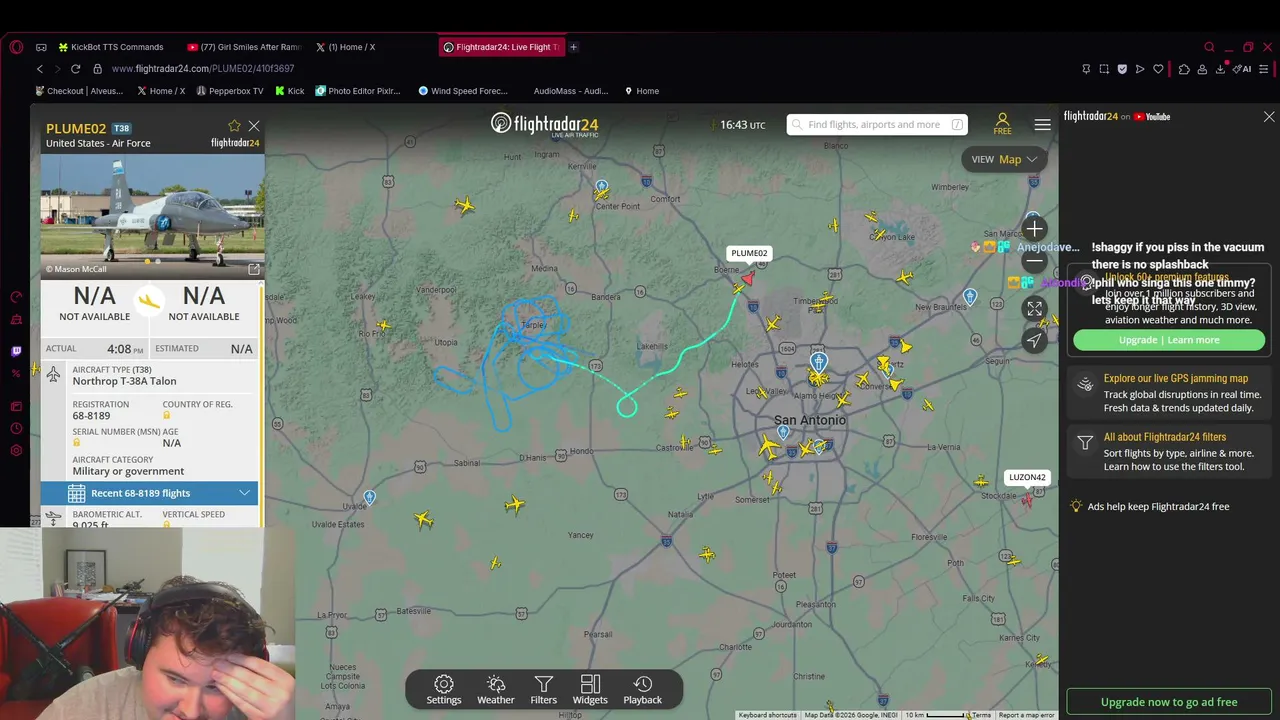Switch to the Home / X tab
Screen dimensions: 1280x720
(x=347, y=47)
